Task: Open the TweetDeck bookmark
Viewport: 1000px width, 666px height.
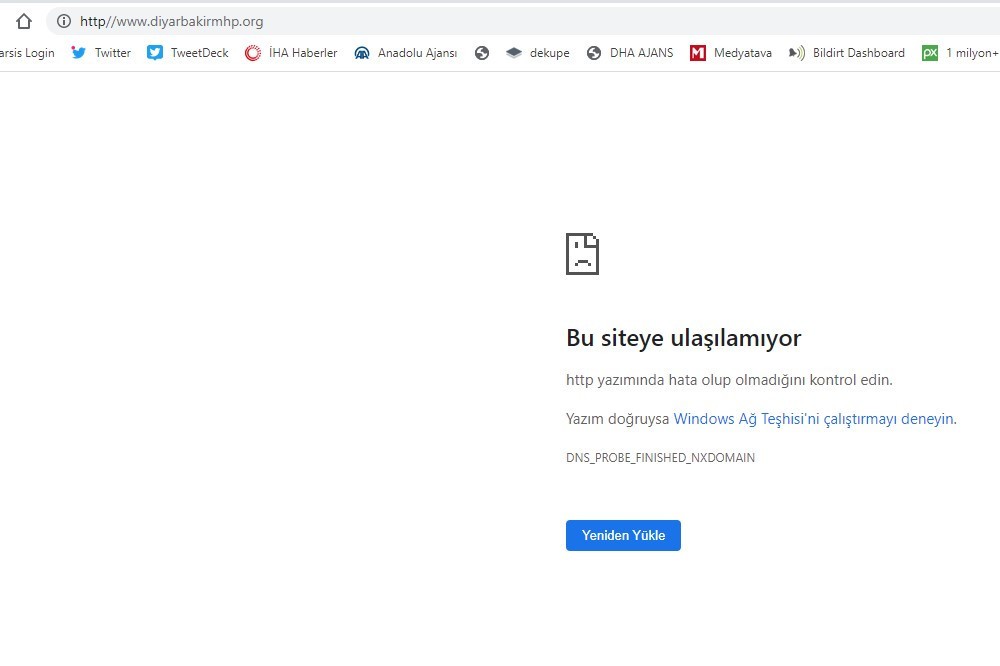Action: (x=188, y=53)
